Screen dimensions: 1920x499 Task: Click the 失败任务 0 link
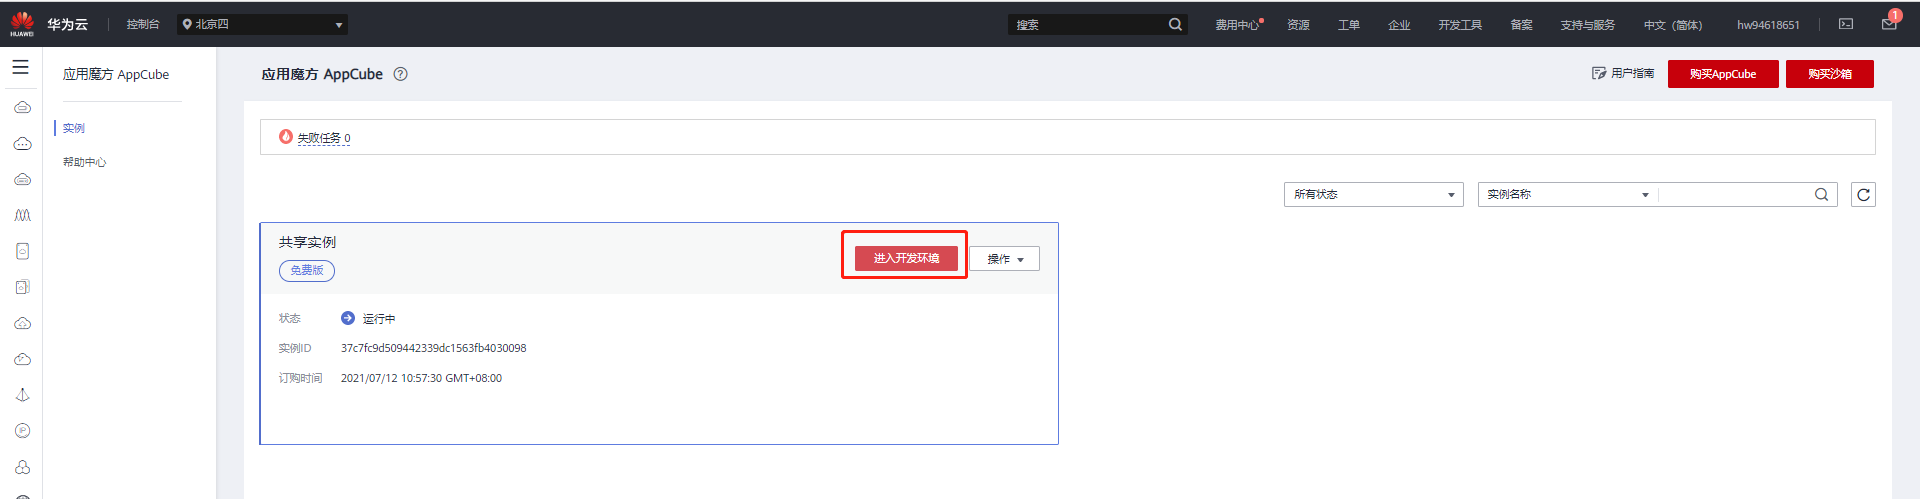coord(324,138)
